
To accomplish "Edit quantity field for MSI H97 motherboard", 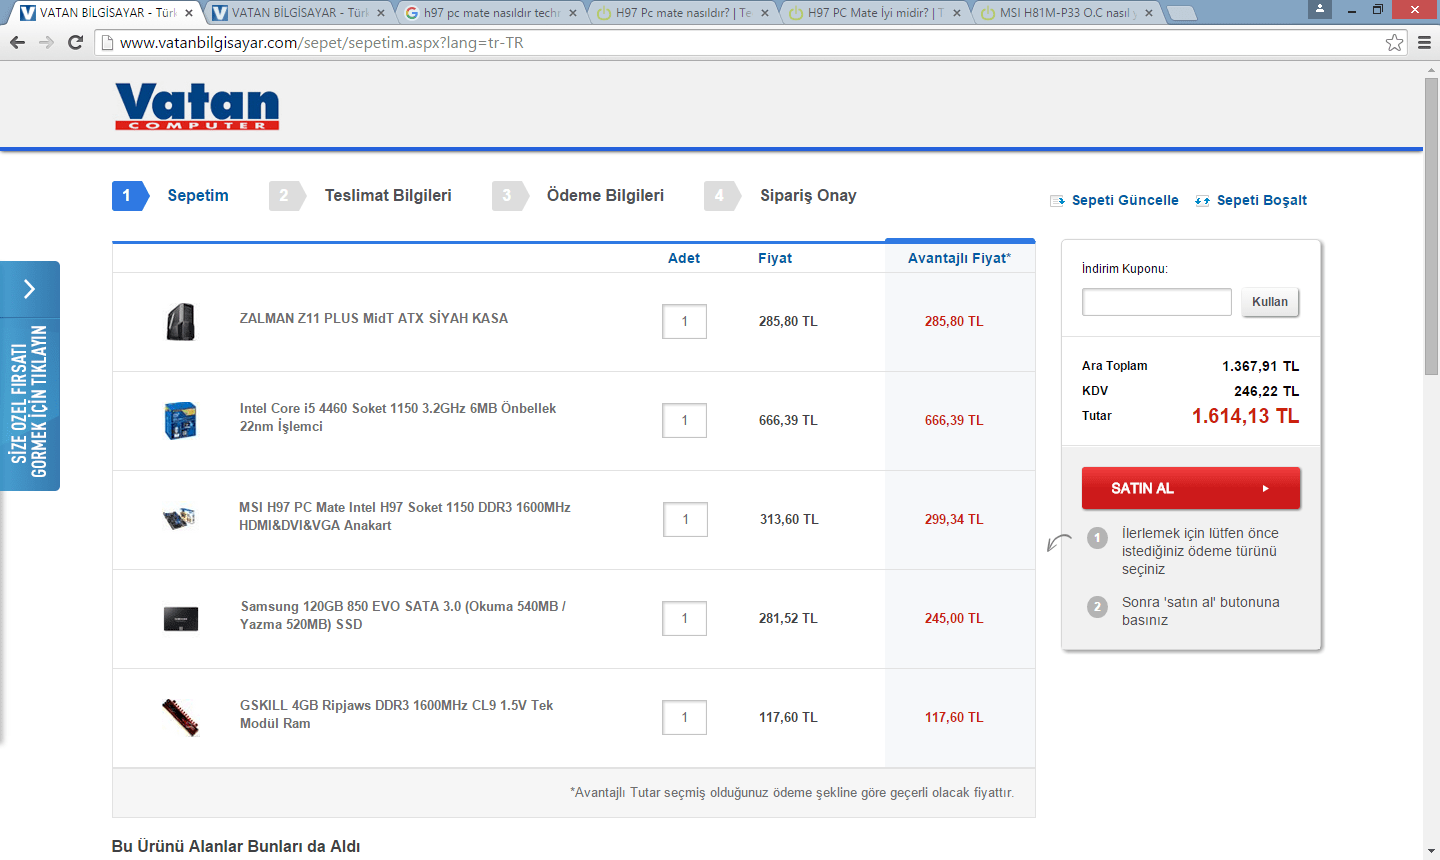I will pyautogui.click(x=686, y=520).
